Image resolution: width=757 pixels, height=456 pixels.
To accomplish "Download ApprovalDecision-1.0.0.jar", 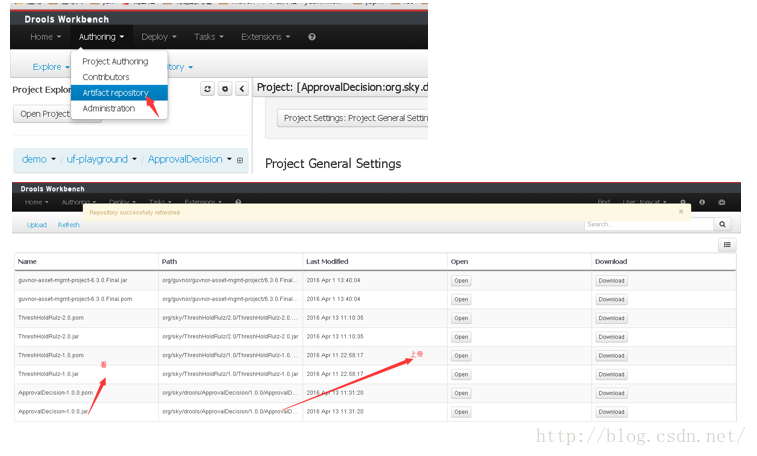I will pos(611,412).
